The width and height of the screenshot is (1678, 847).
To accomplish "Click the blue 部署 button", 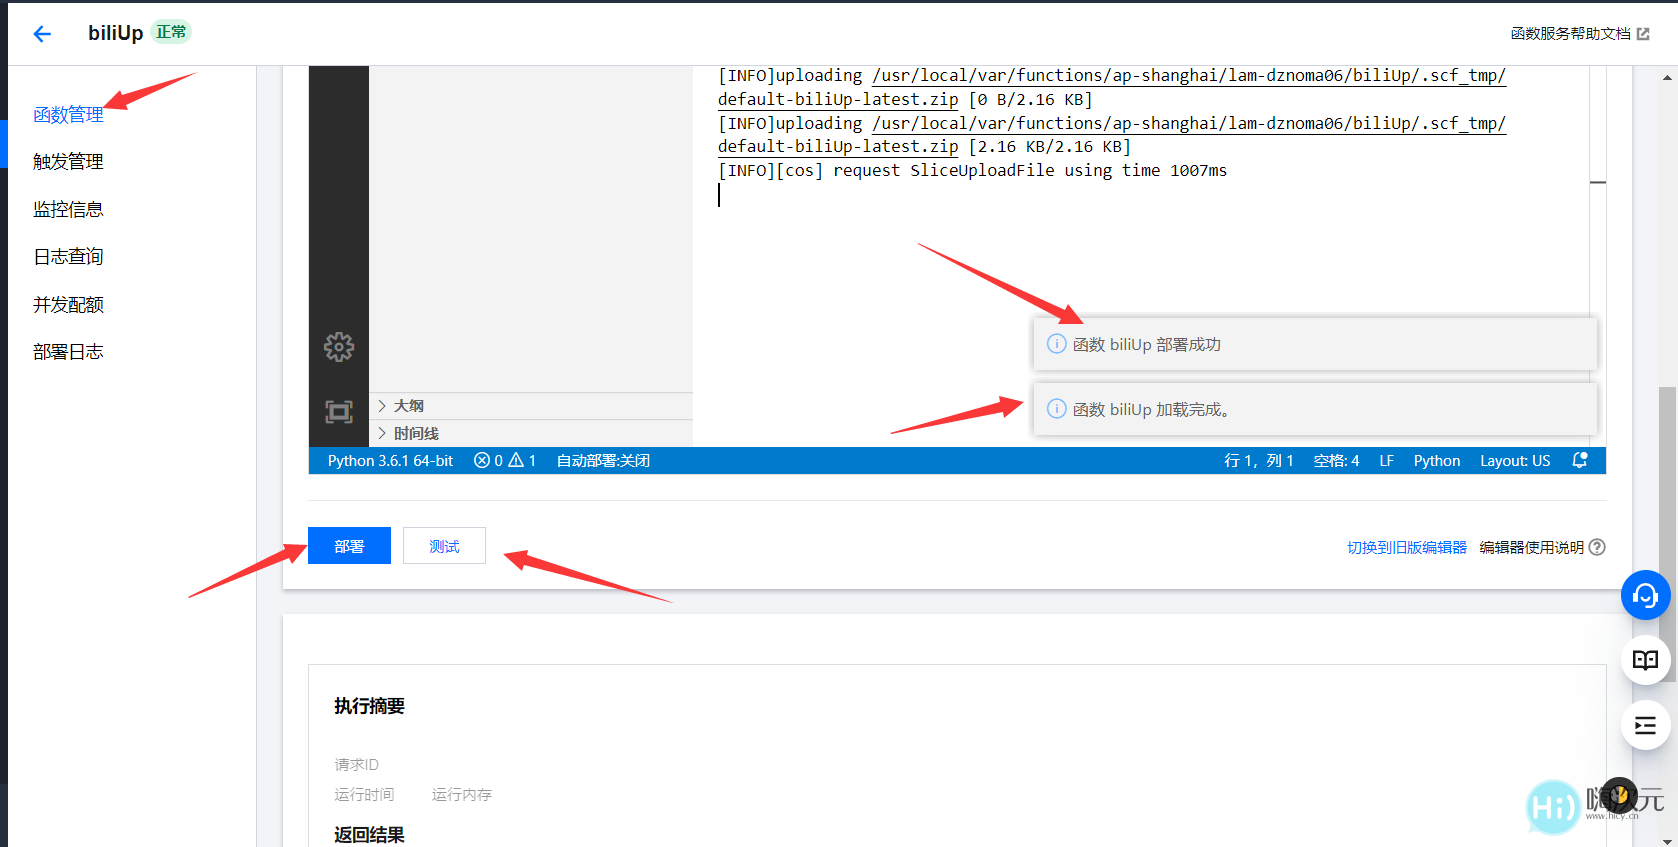I will coord(349,546).
